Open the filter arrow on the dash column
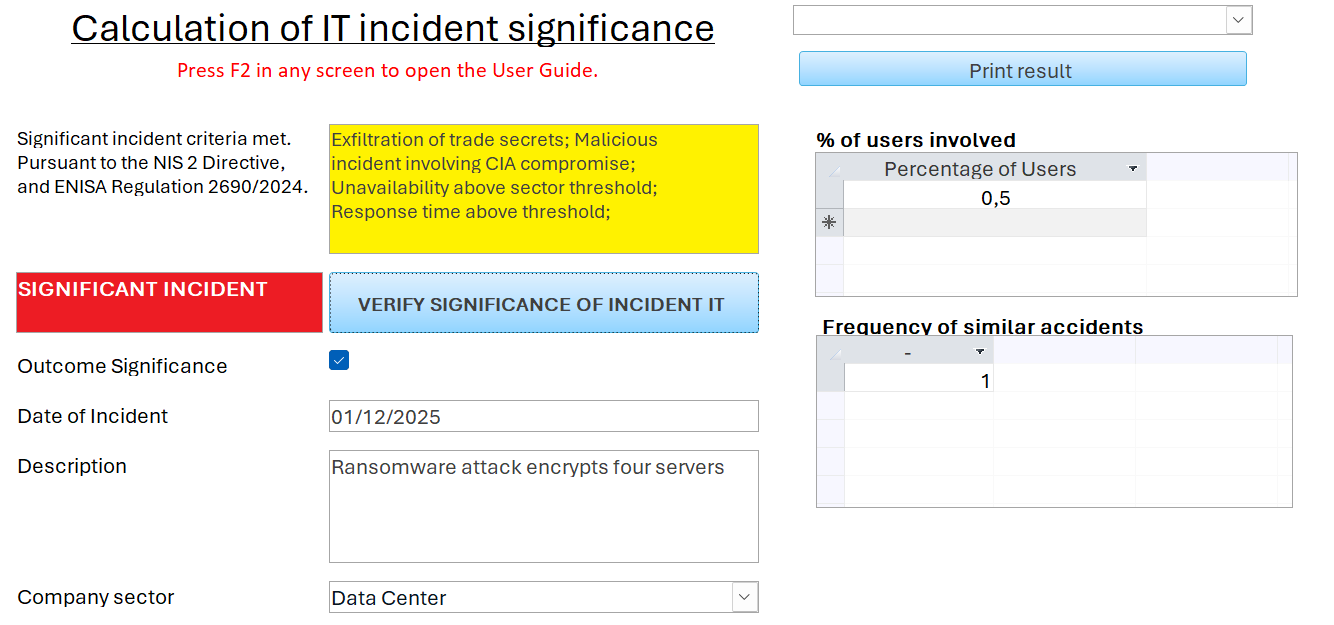1334x625 pixels. (x=980, y=351)
